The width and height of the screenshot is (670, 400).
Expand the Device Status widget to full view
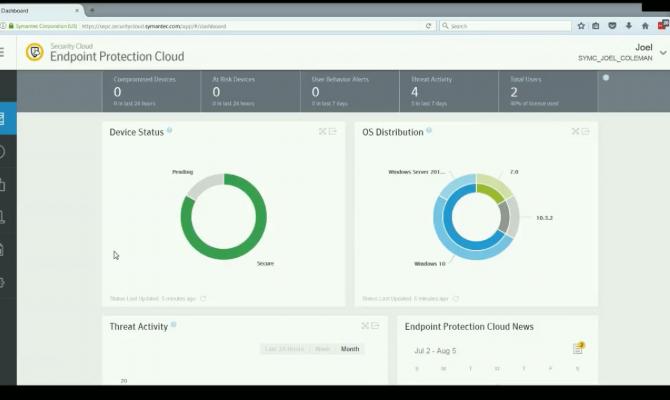[323, 131]
